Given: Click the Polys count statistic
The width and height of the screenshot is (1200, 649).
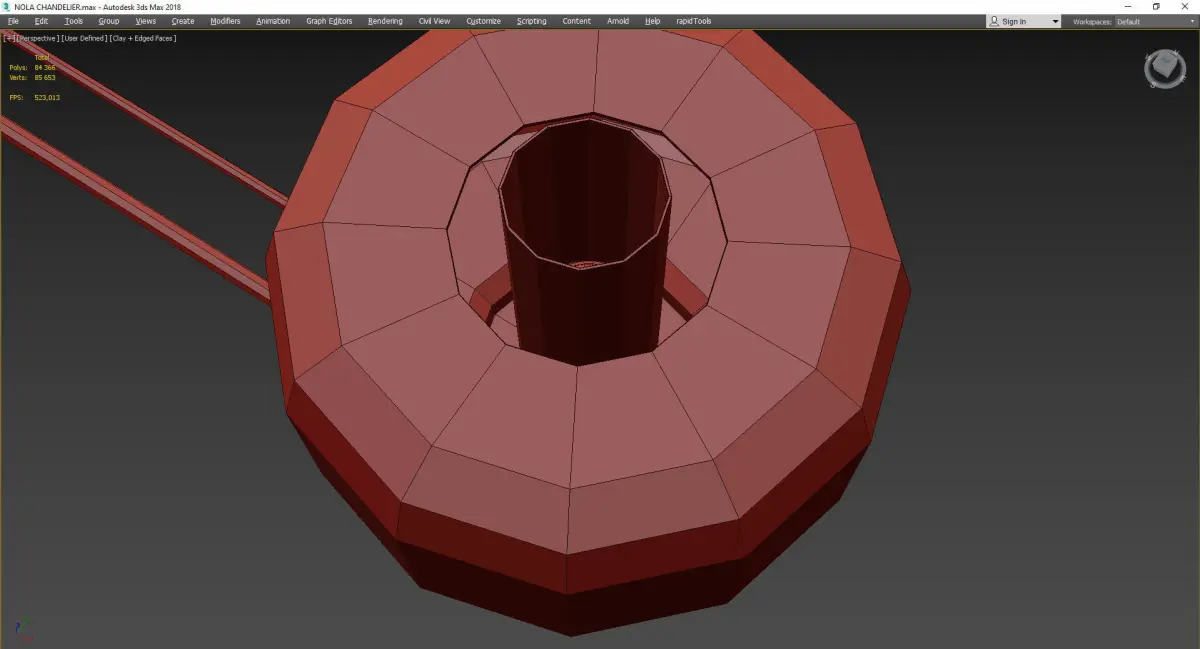Looking at the screenshot, I should coord(32,67).
